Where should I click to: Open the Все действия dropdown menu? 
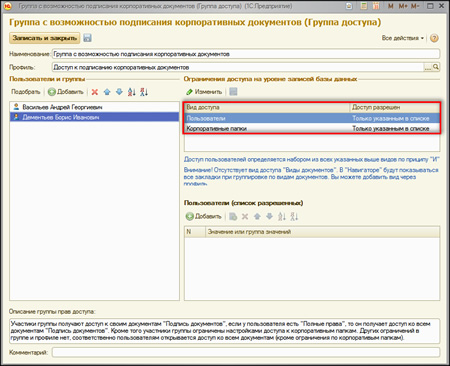coord(403,38)
